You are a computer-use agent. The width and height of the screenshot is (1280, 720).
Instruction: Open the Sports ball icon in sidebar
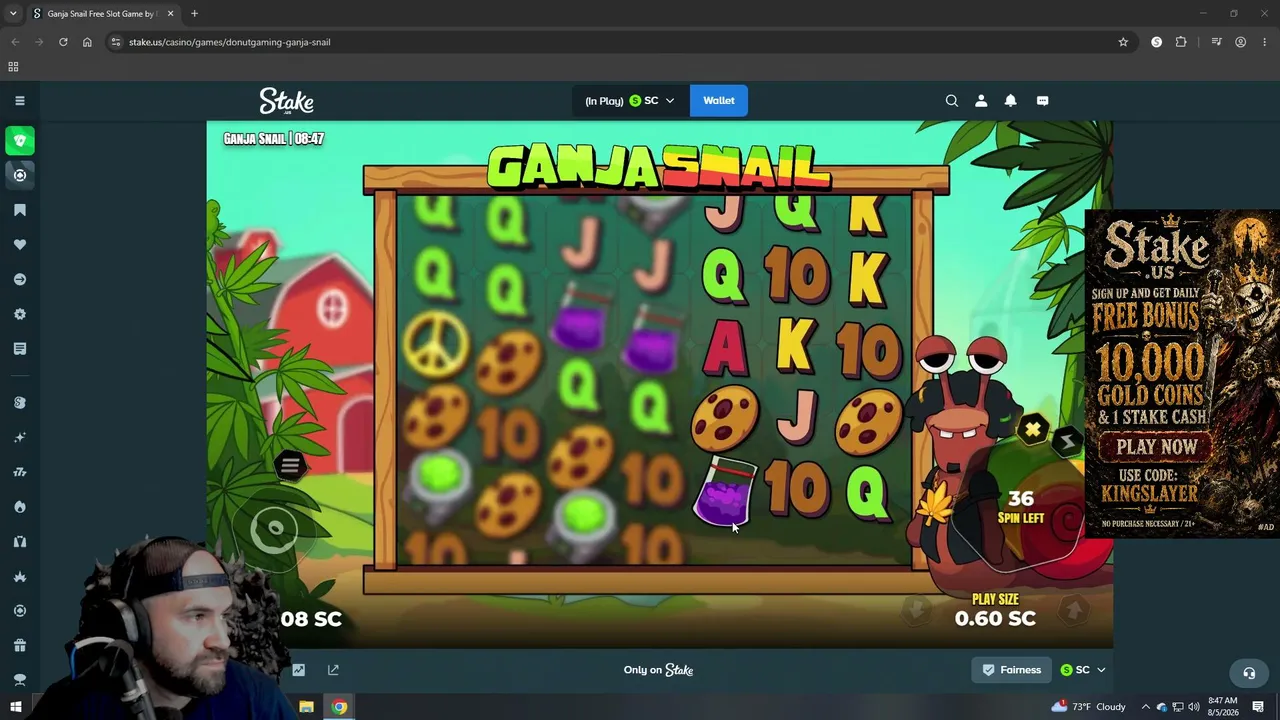pos(20,175)
